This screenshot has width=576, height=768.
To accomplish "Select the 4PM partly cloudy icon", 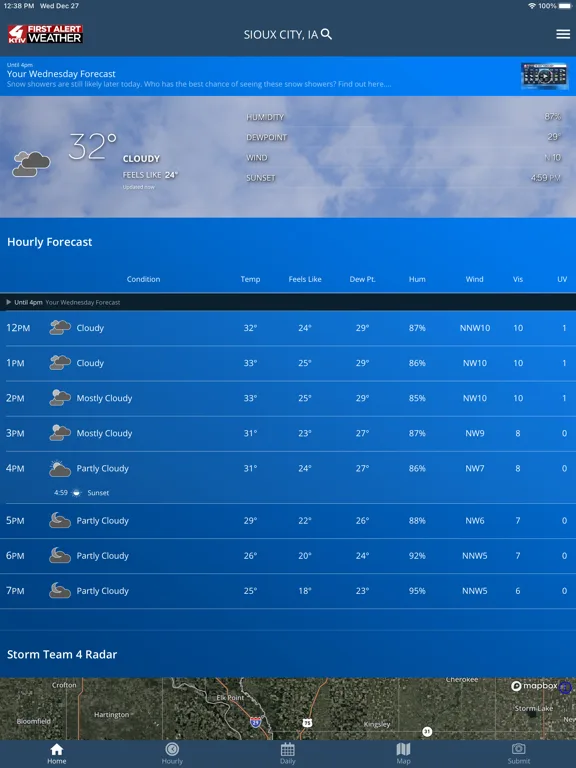I will coord(60,468).
